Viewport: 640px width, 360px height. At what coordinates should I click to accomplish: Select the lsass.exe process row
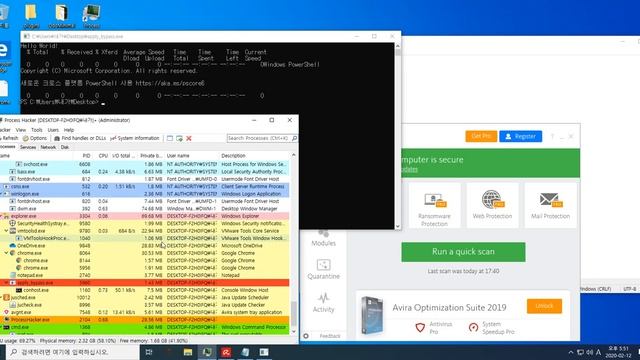point(144,171)
